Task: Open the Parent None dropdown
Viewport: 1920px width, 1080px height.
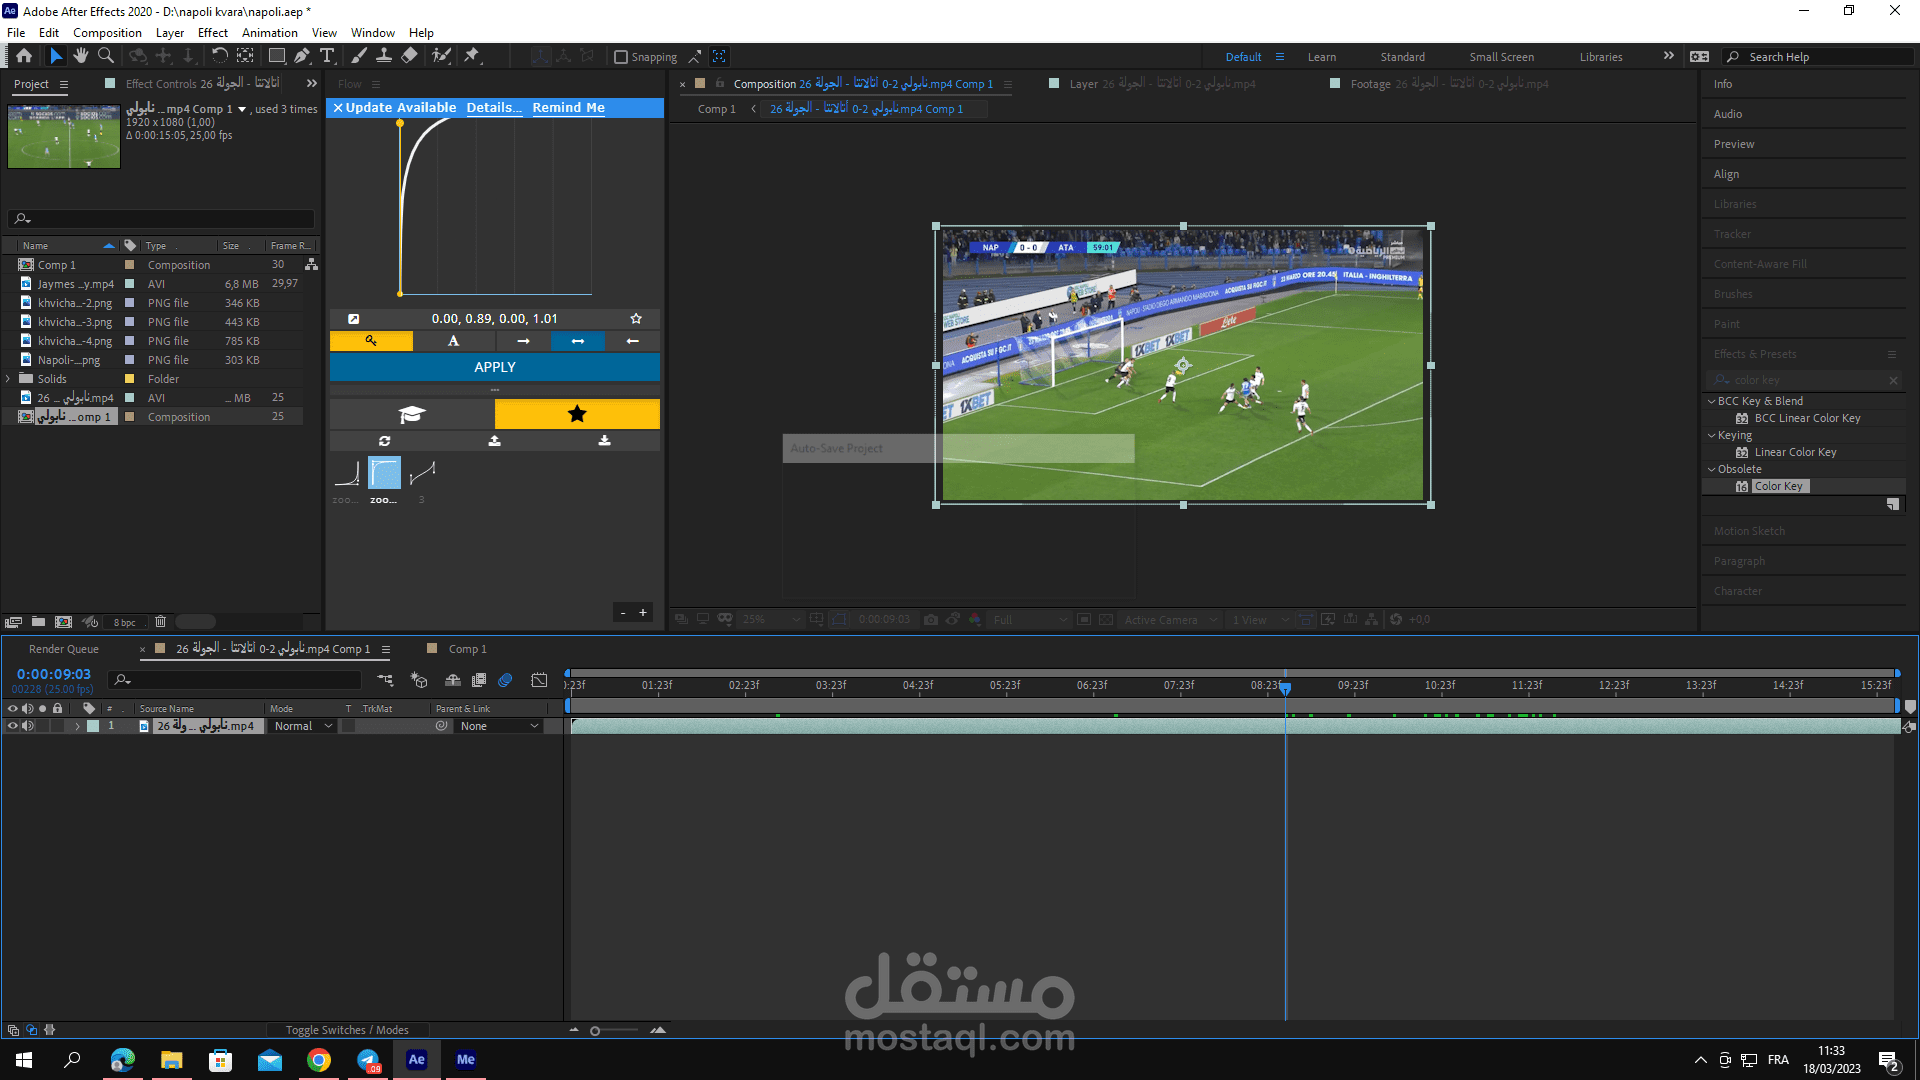Action: 499,726
